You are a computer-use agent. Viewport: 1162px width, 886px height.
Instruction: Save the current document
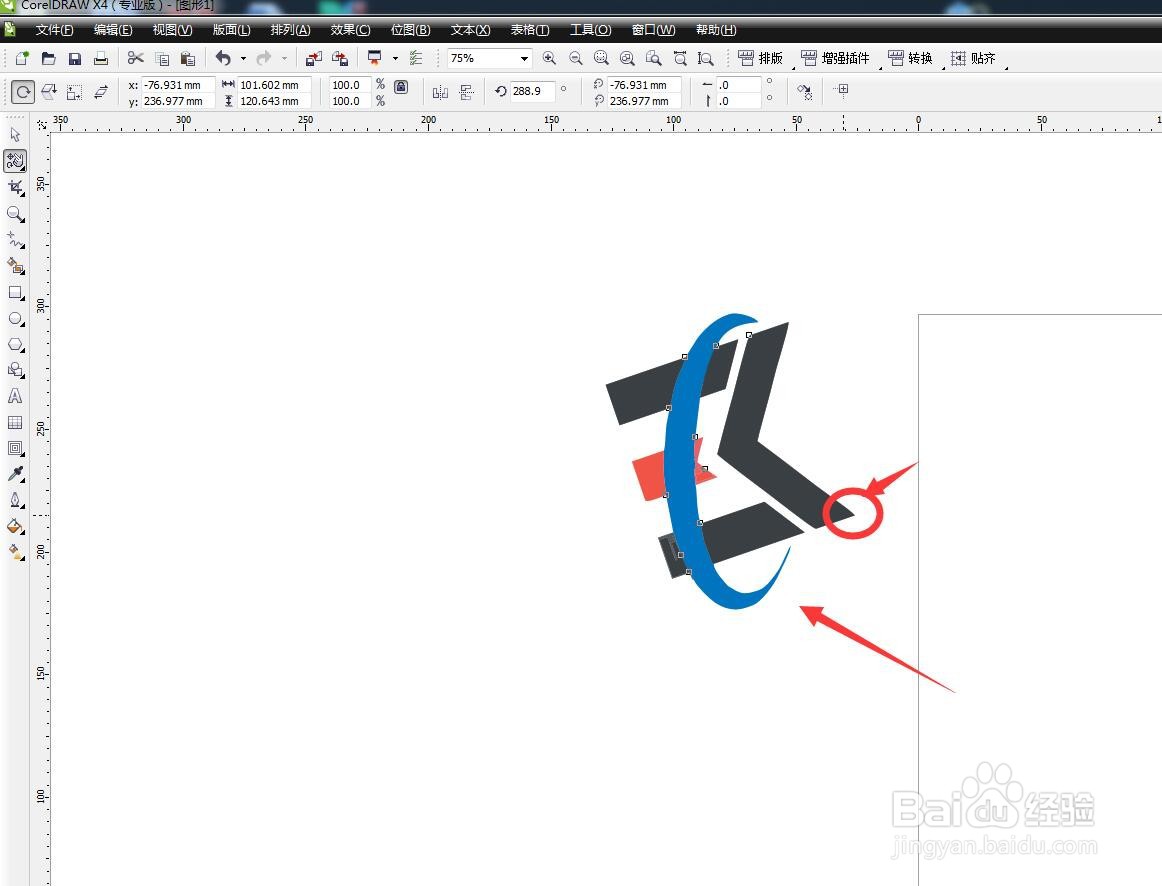[x=74, y=58]
